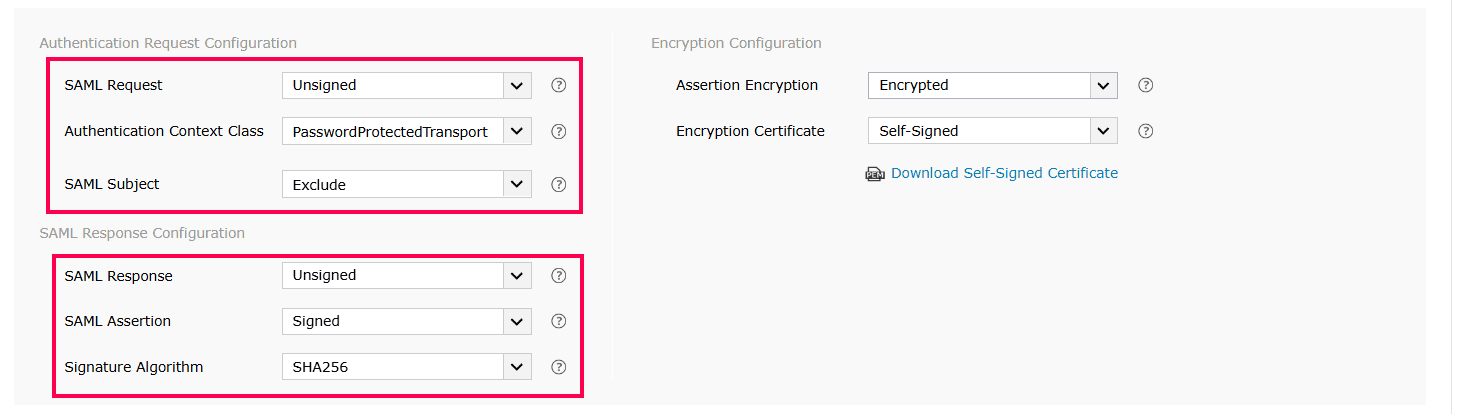Click the SAML Assertion field label
Viewport: 1459px width, 414px height.
[117, 321]
